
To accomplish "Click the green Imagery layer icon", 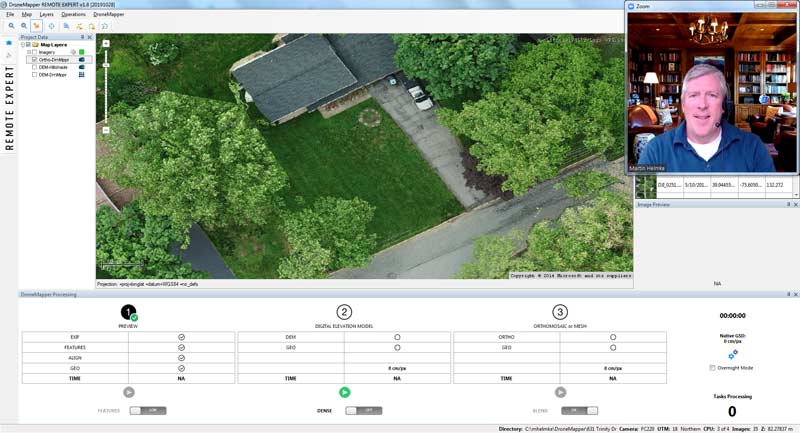I will pyautogui.click(x=82, y=52).
